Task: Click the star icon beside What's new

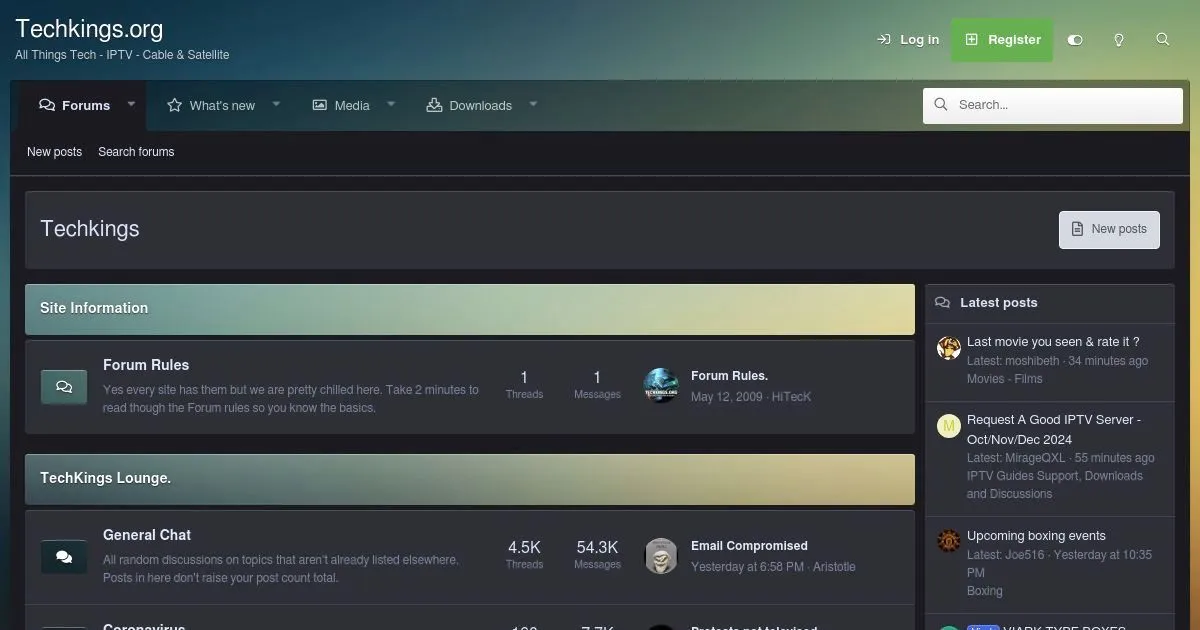Action: [x=174, y=105]
